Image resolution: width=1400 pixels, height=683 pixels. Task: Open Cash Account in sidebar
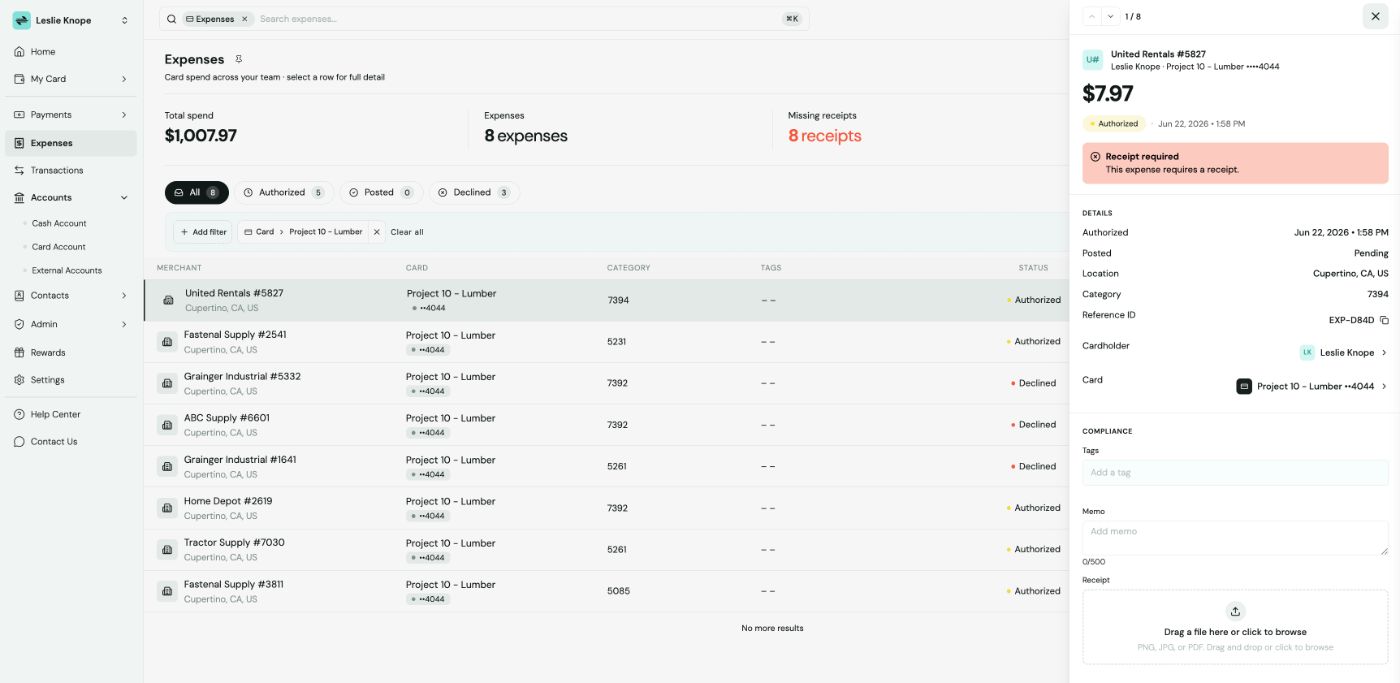tap(59, 223)
